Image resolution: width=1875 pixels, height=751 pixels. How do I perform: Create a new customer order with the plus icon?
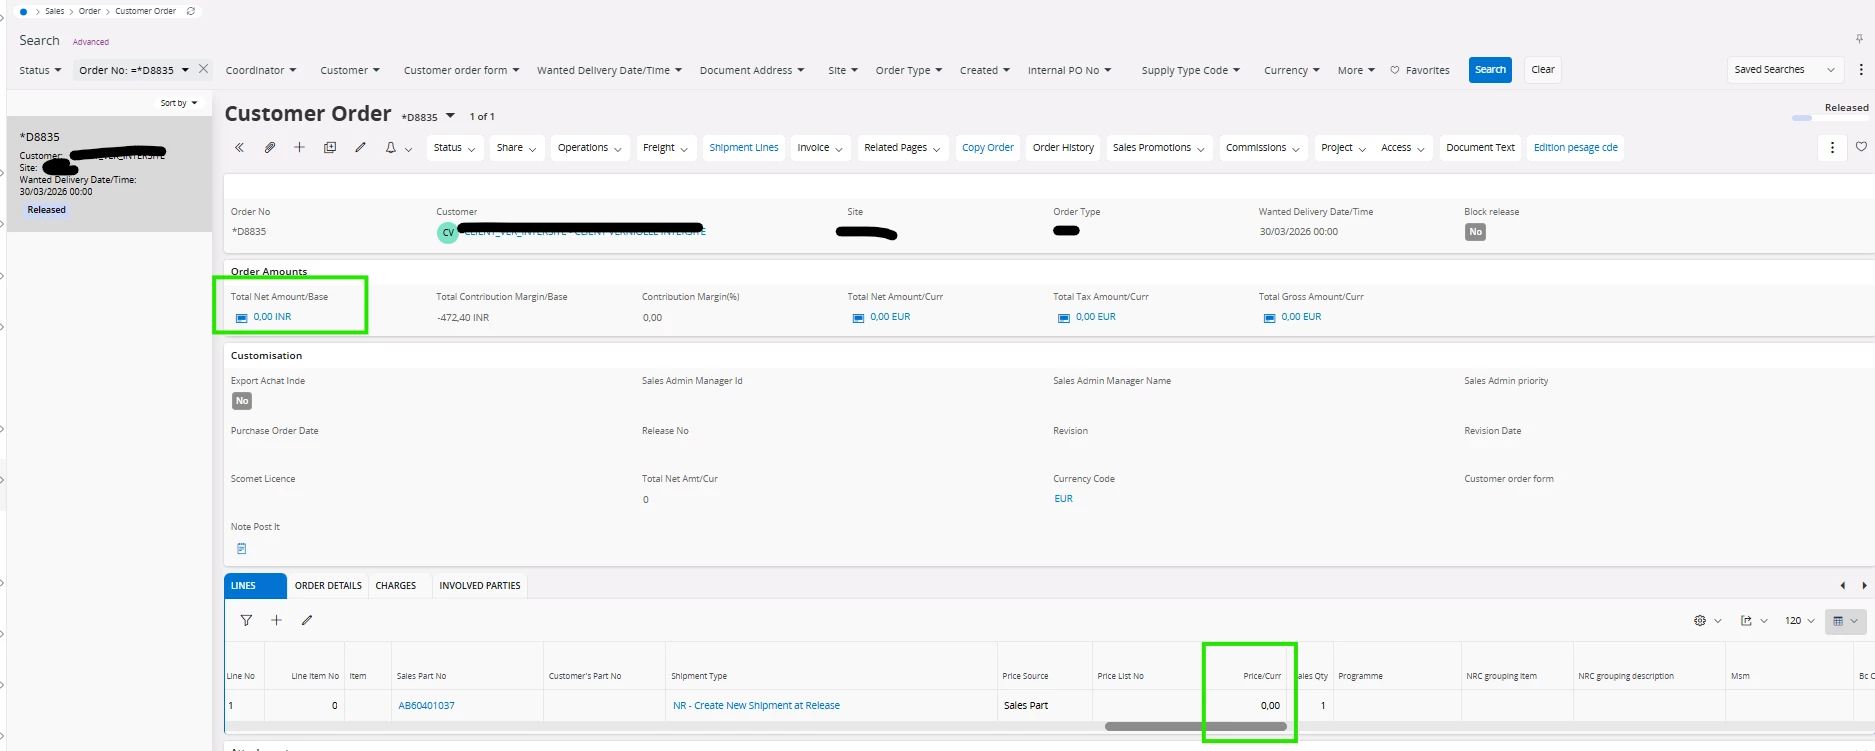[299, 147]
